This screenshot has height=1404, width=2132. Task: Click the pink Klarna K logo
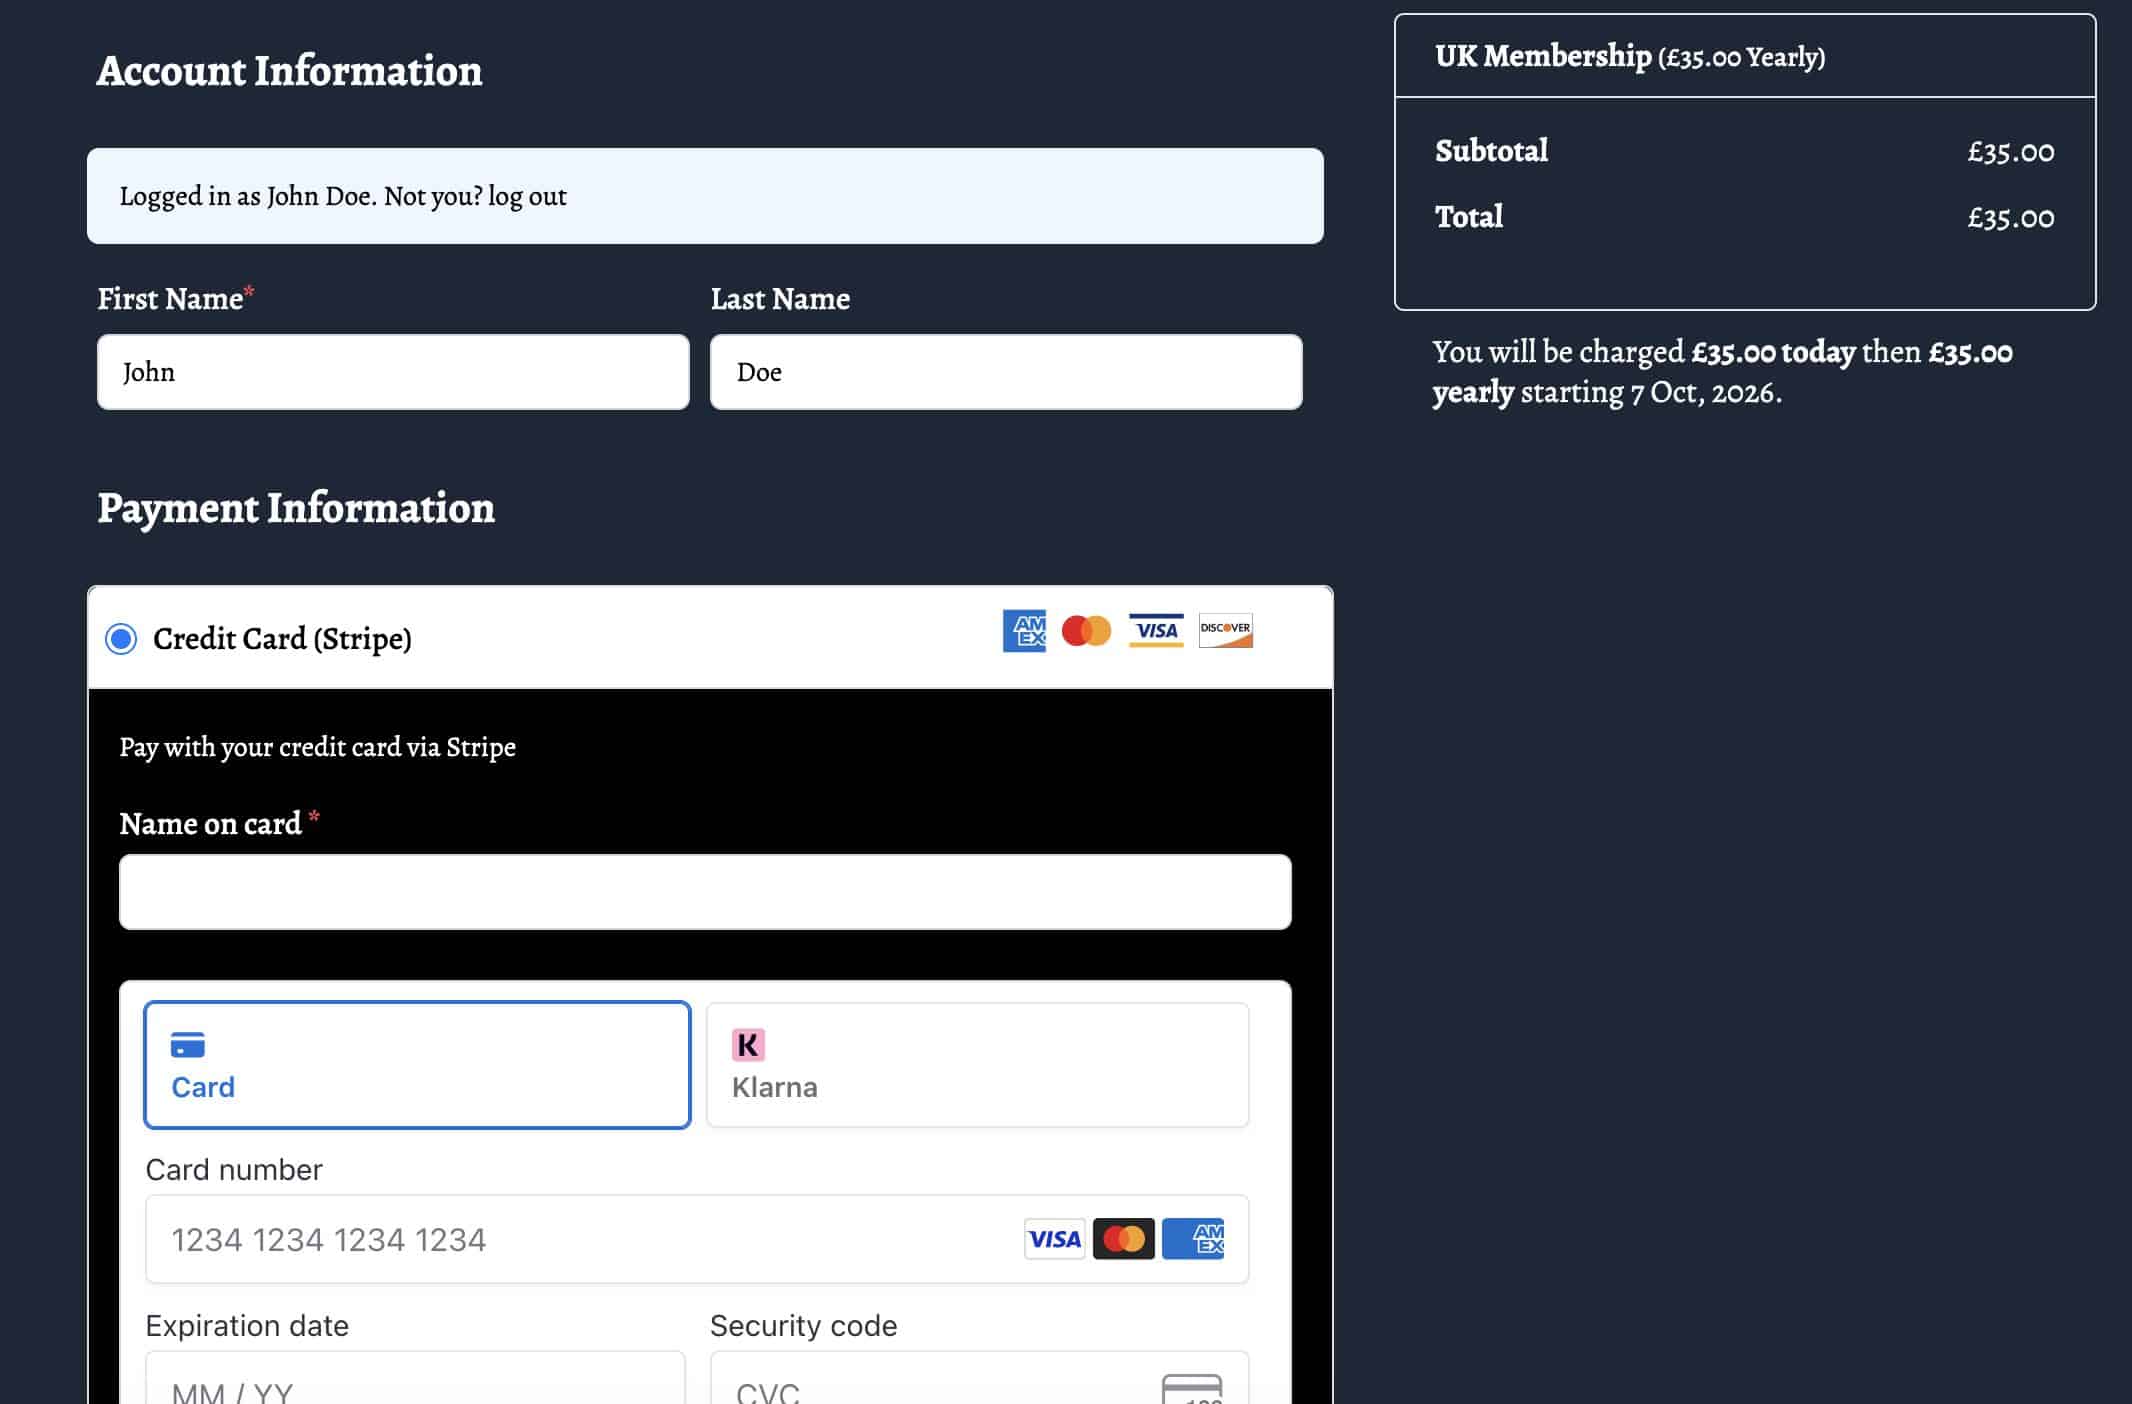pos(748,1045)
